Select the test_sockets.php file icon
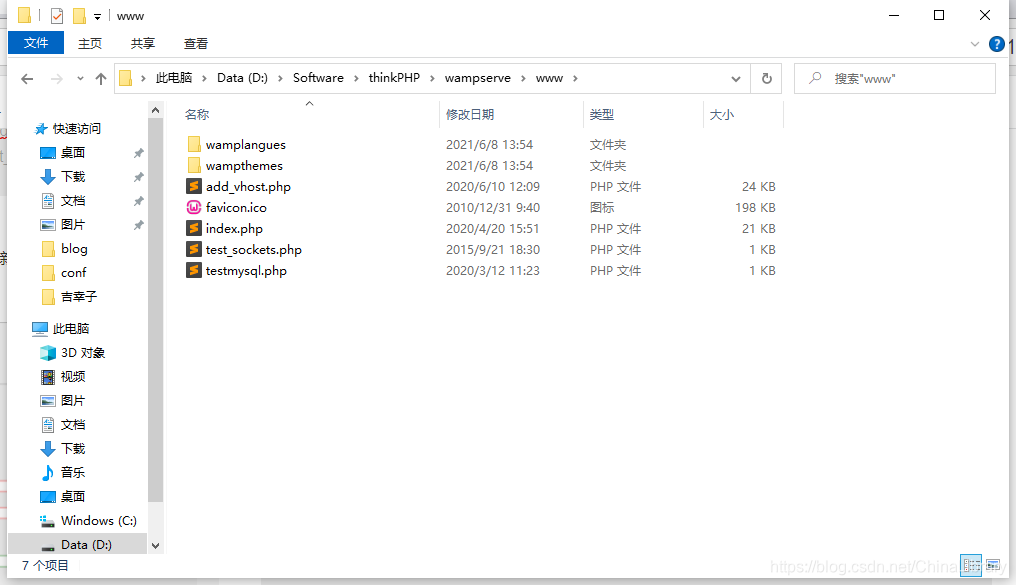Viewport: 1016px width, 585px height. tap(194, 249)
